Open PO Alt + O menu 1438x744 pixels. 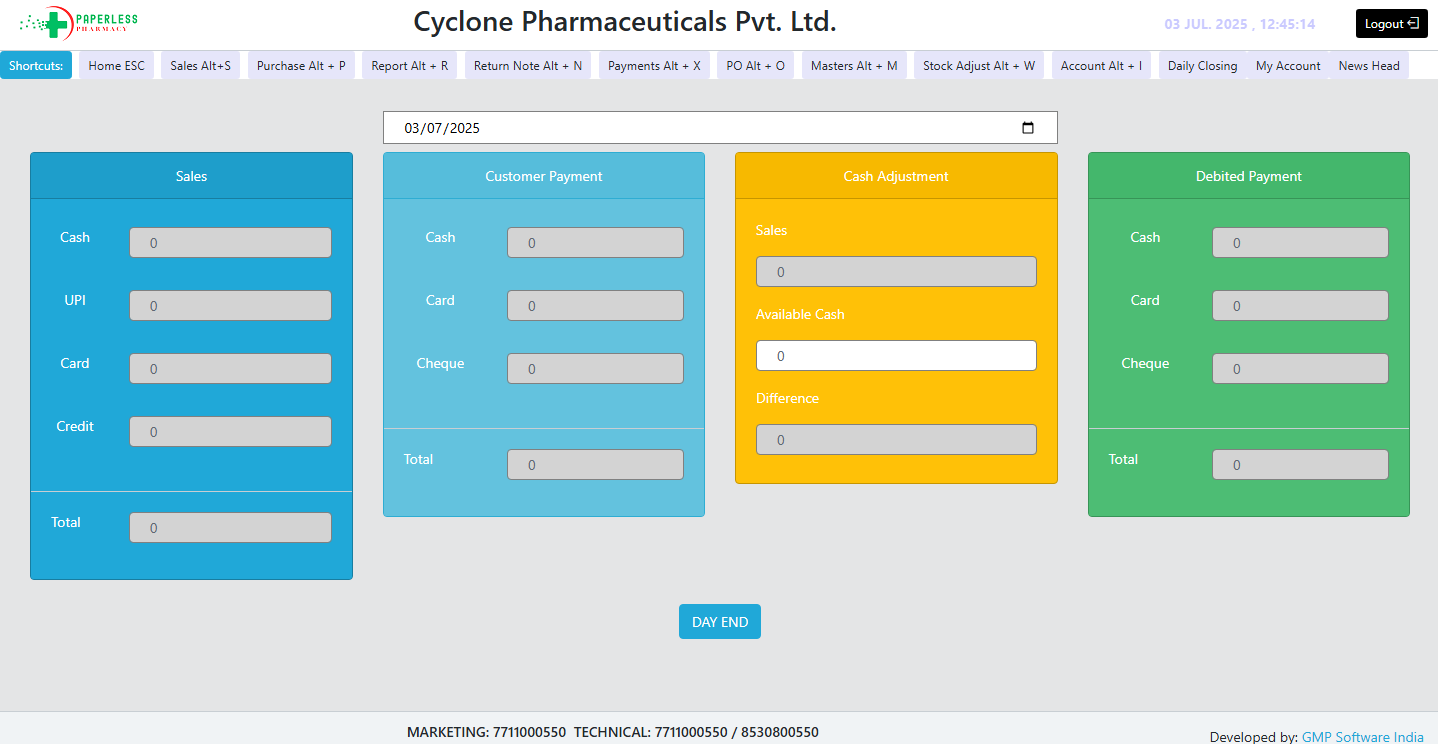coord(755,66)
